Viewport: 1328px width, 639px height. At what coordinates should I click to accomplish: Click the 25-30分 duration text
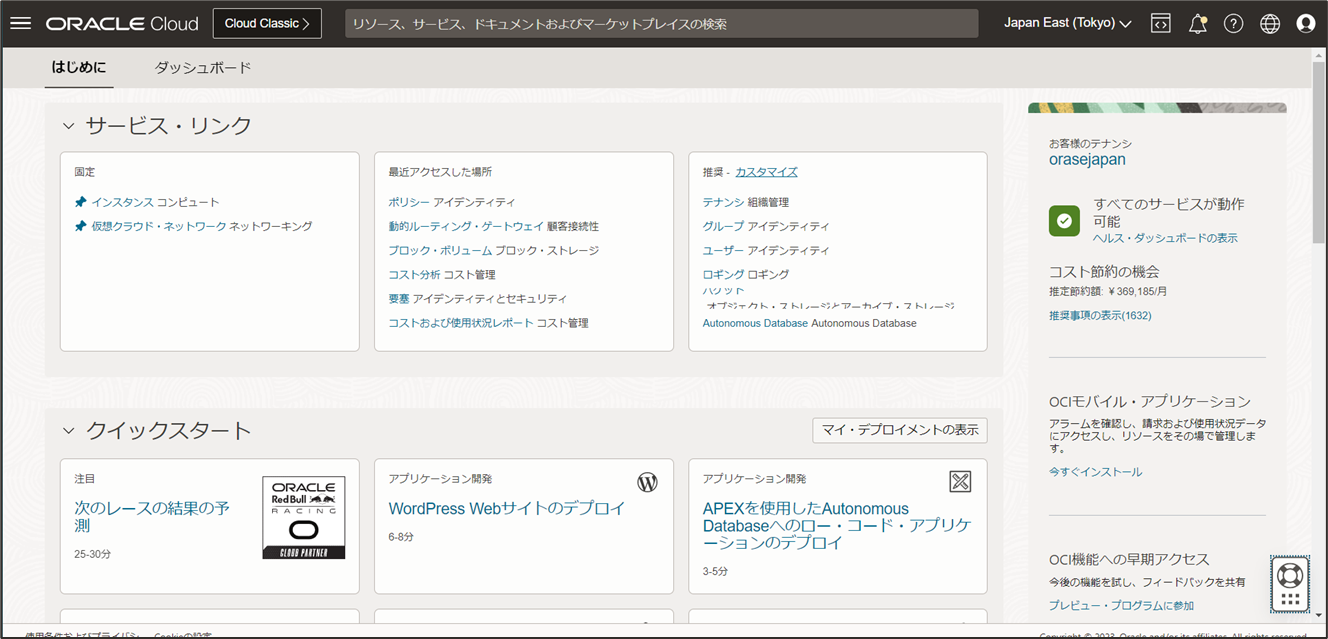tap(92, 553)
